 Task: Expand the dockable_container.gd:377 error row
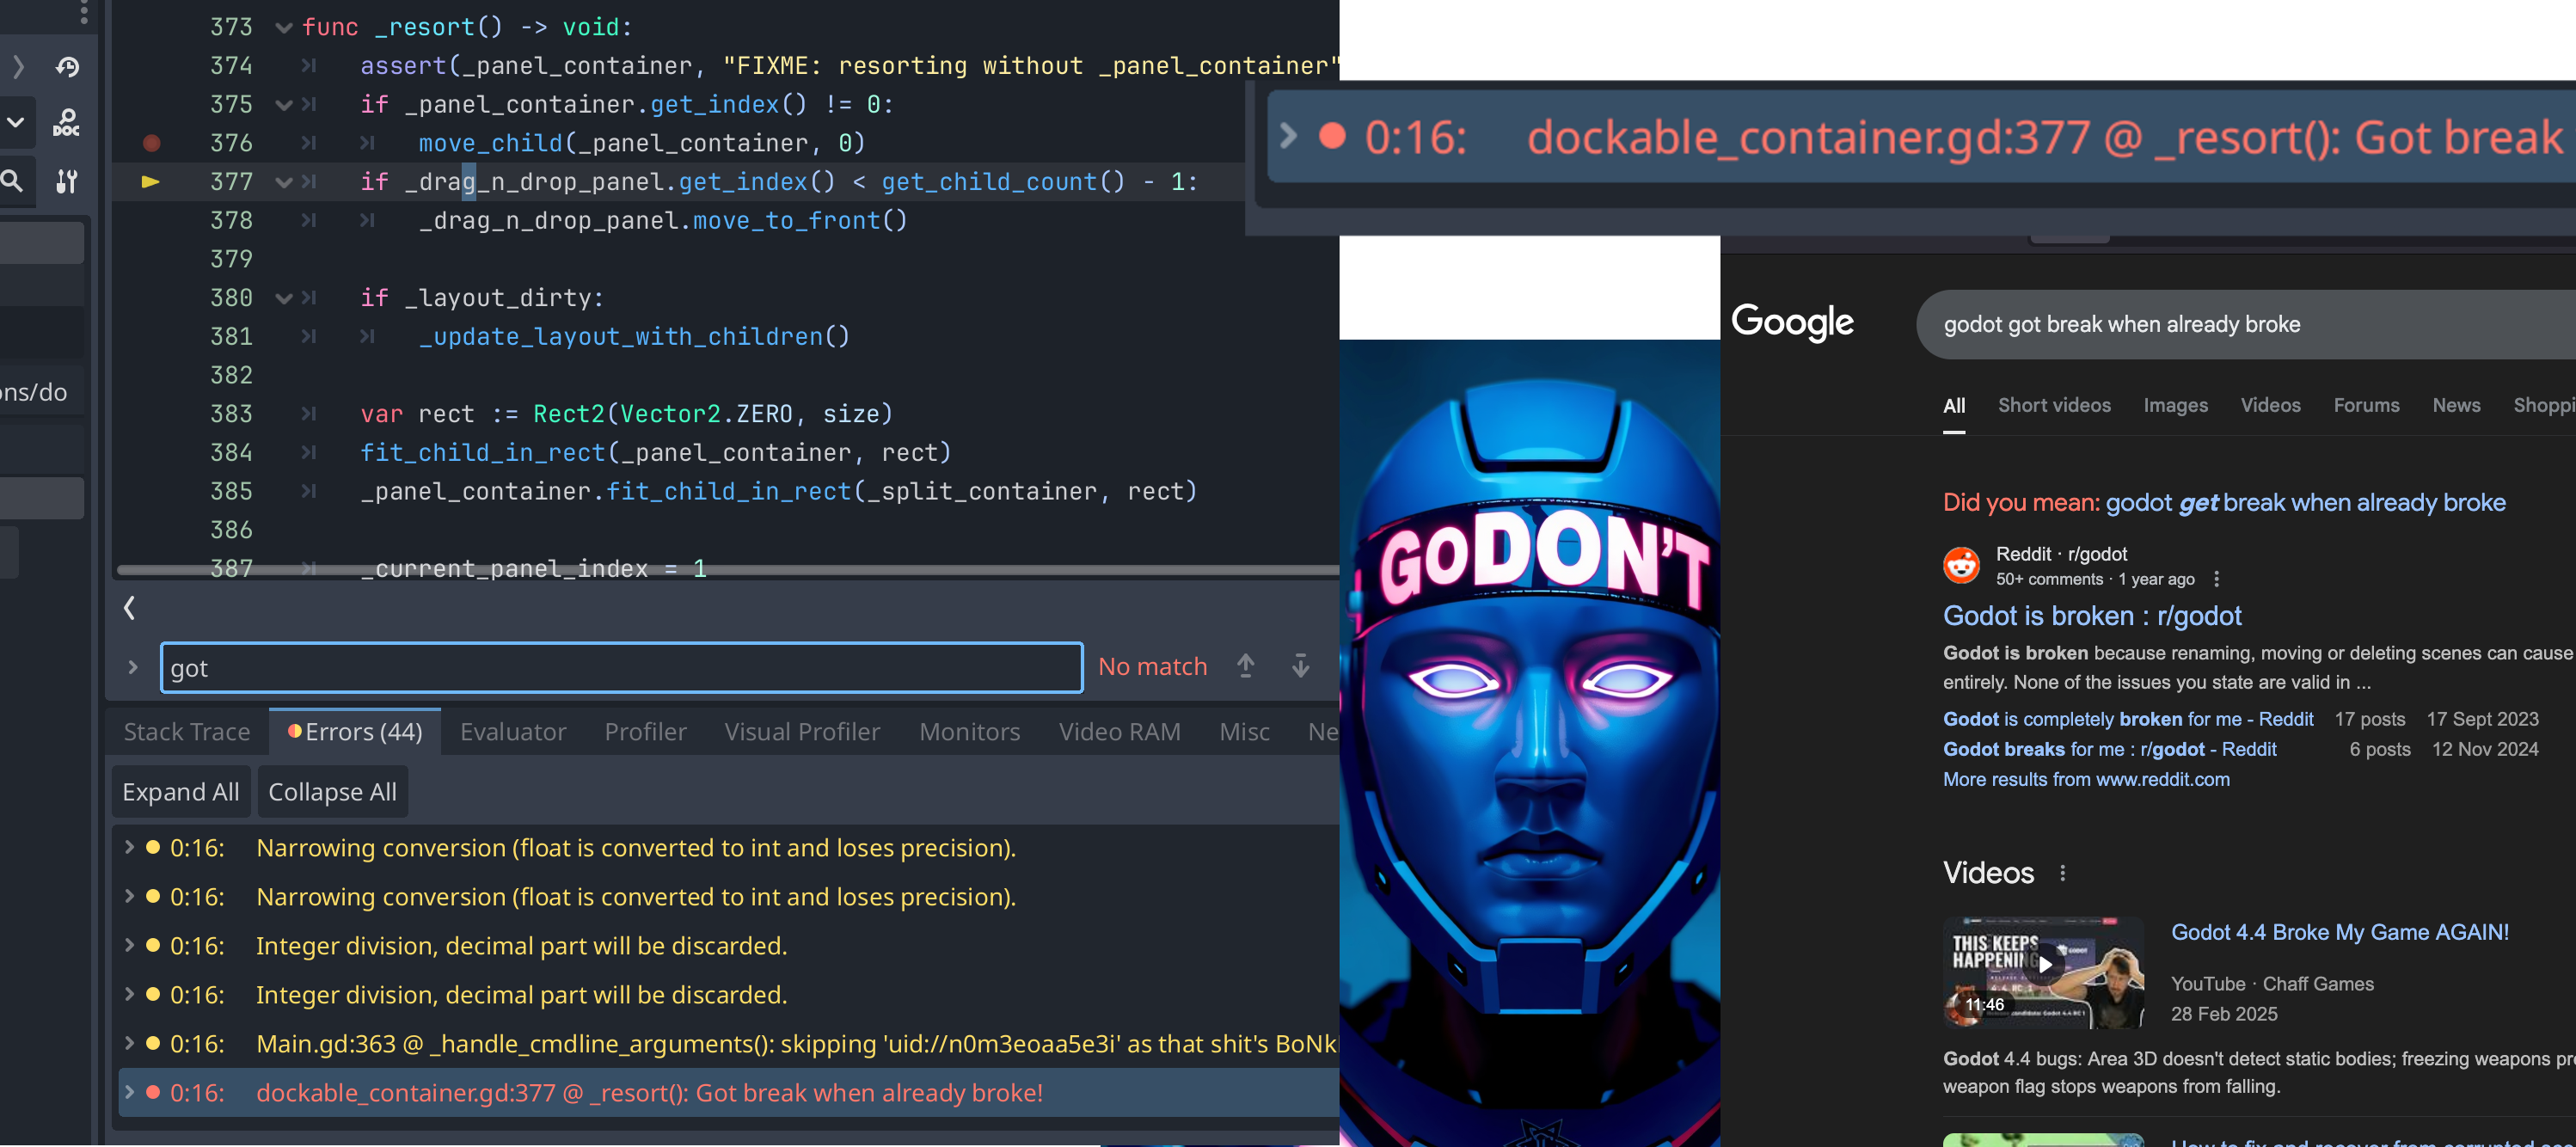click(129, 1092)
